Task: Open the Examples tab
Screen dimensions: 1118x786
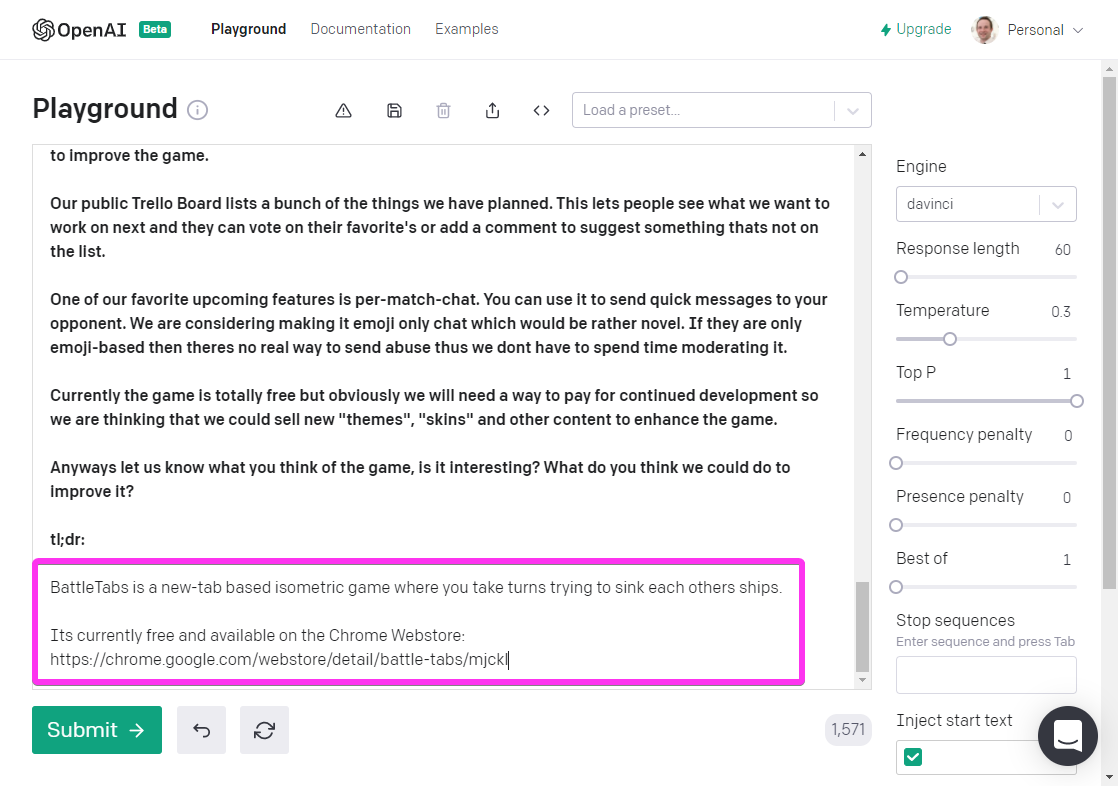Action: point(466,29)
